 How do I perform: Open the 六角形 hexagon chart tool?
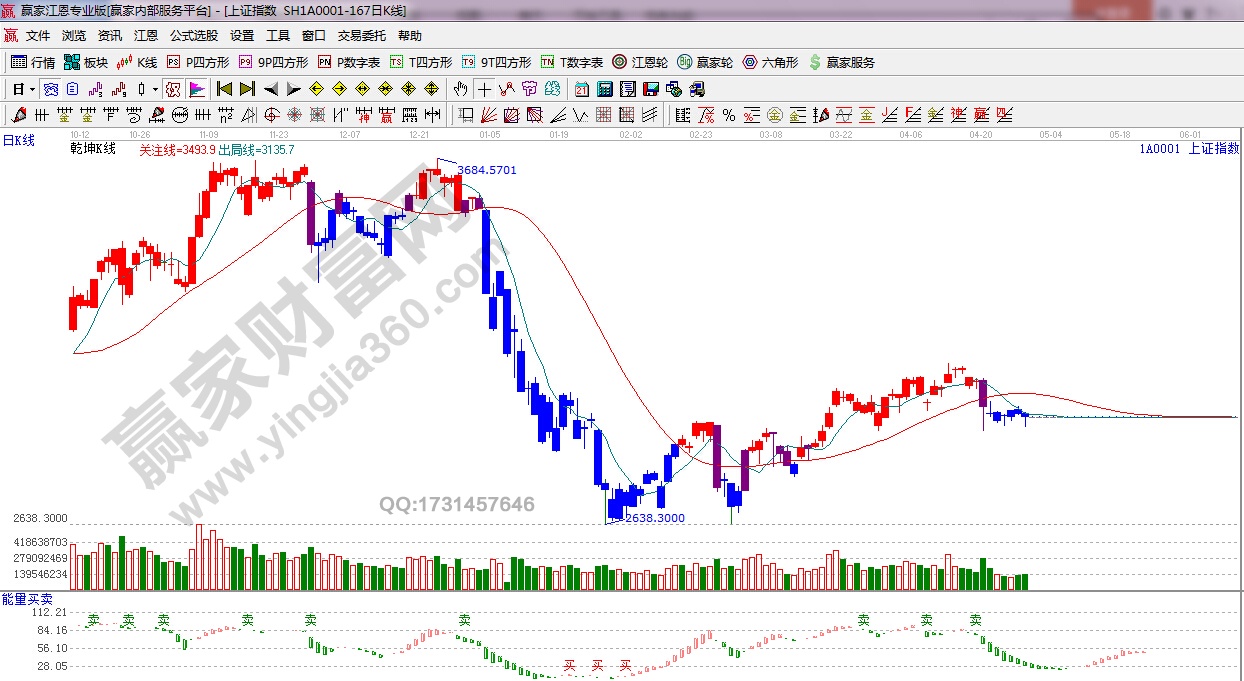click(x=770, y=62)
